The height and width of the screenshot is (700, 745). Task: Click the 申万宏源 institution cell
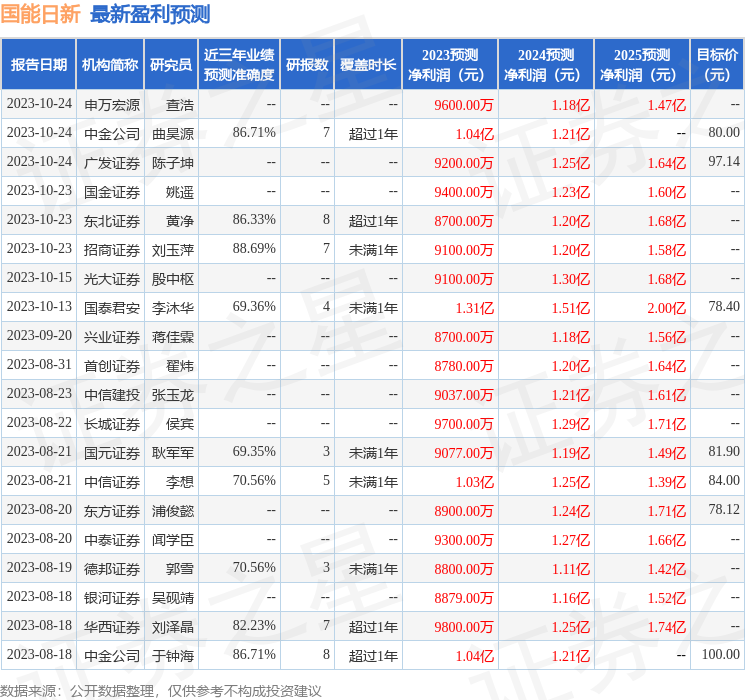tap(112, 105)
